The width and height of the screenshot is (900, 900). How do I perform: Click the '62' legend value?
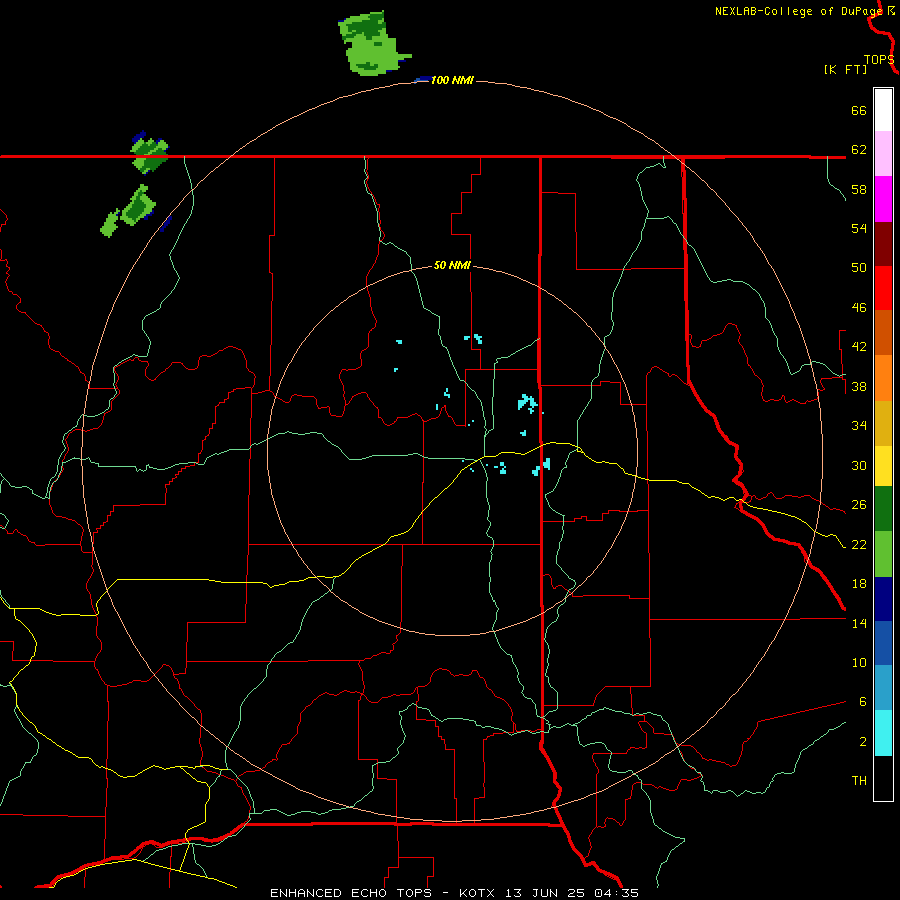(859, 150)
